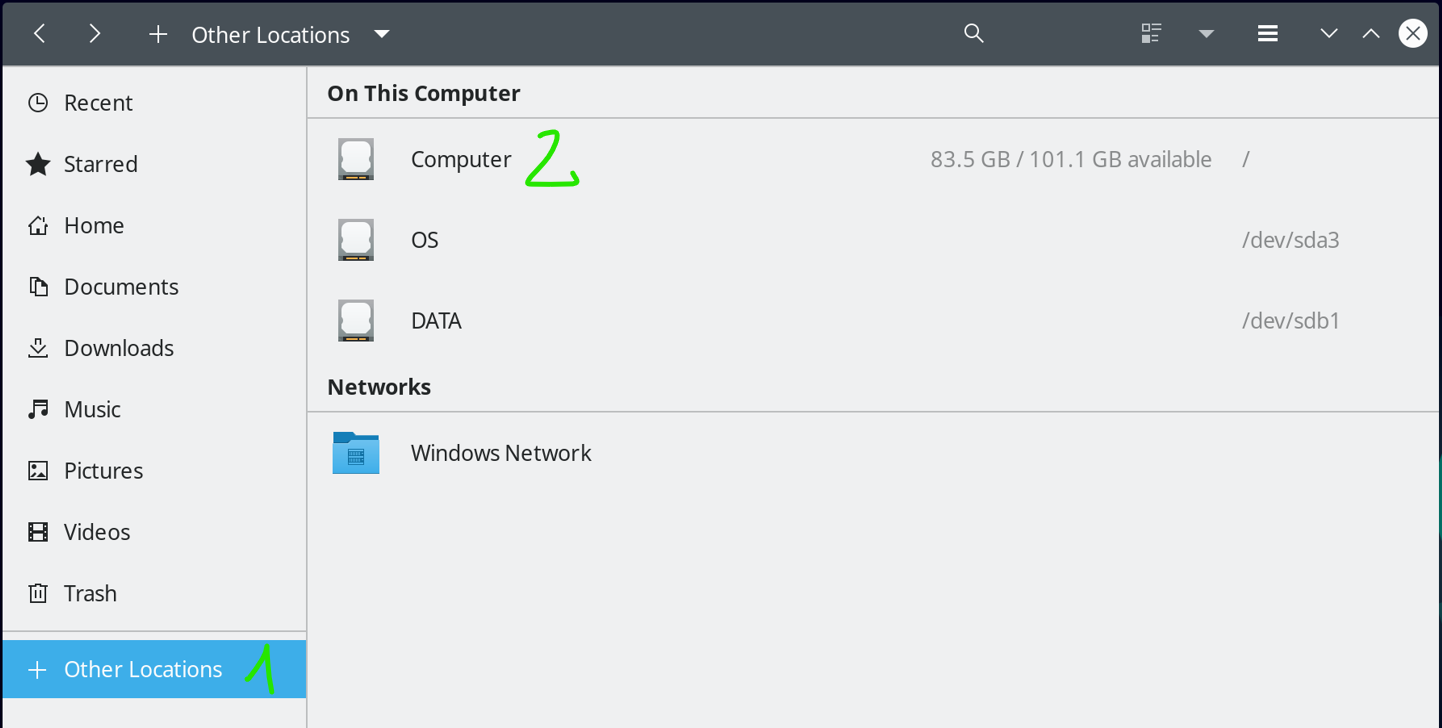Click the DATA drive icon

356,321
